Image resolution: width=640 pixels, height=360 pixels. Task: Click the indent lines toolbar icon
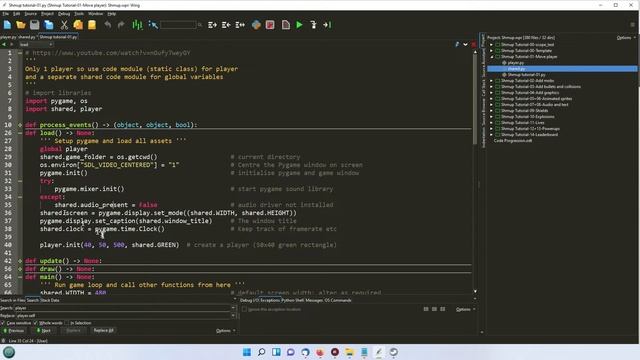click(212, 25)
